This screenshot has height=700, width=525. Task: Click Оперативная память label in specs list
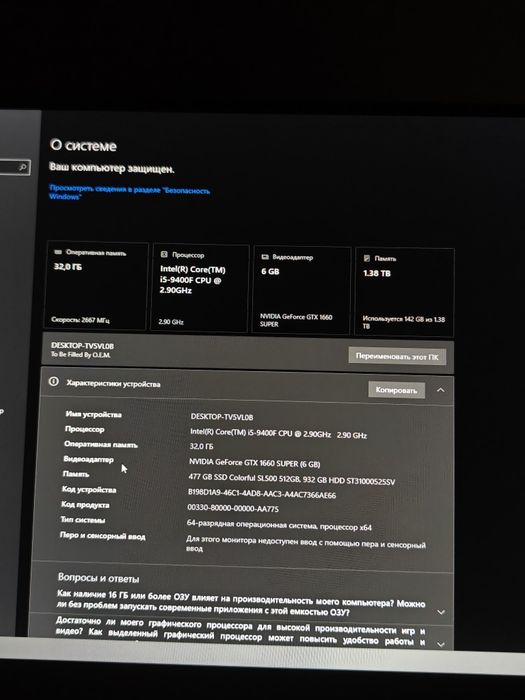[x=101, y=444]
